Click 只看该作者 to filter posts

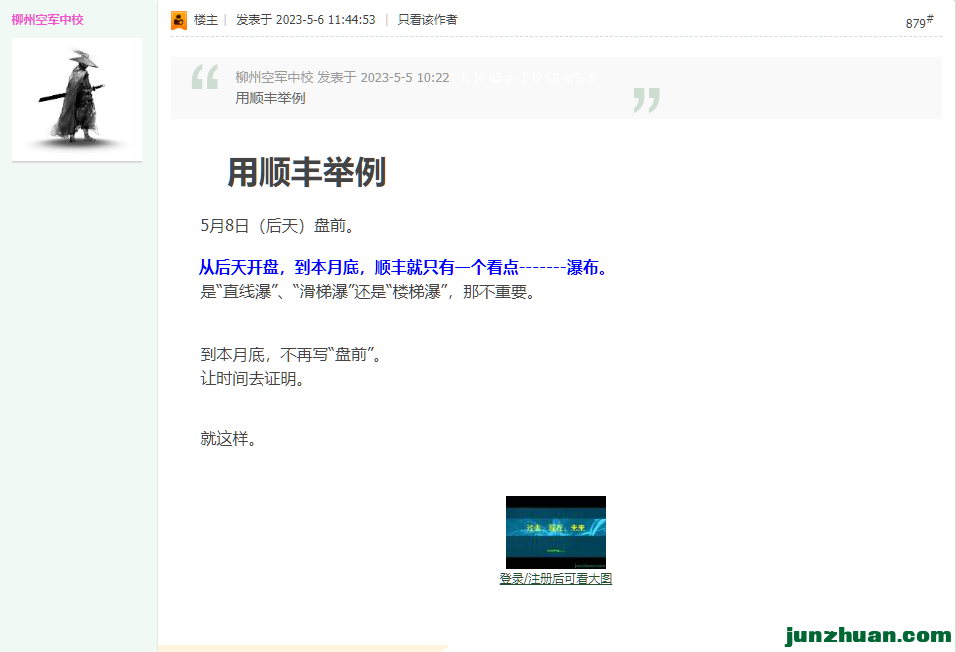pyautogui.click(x=427, y=20)
